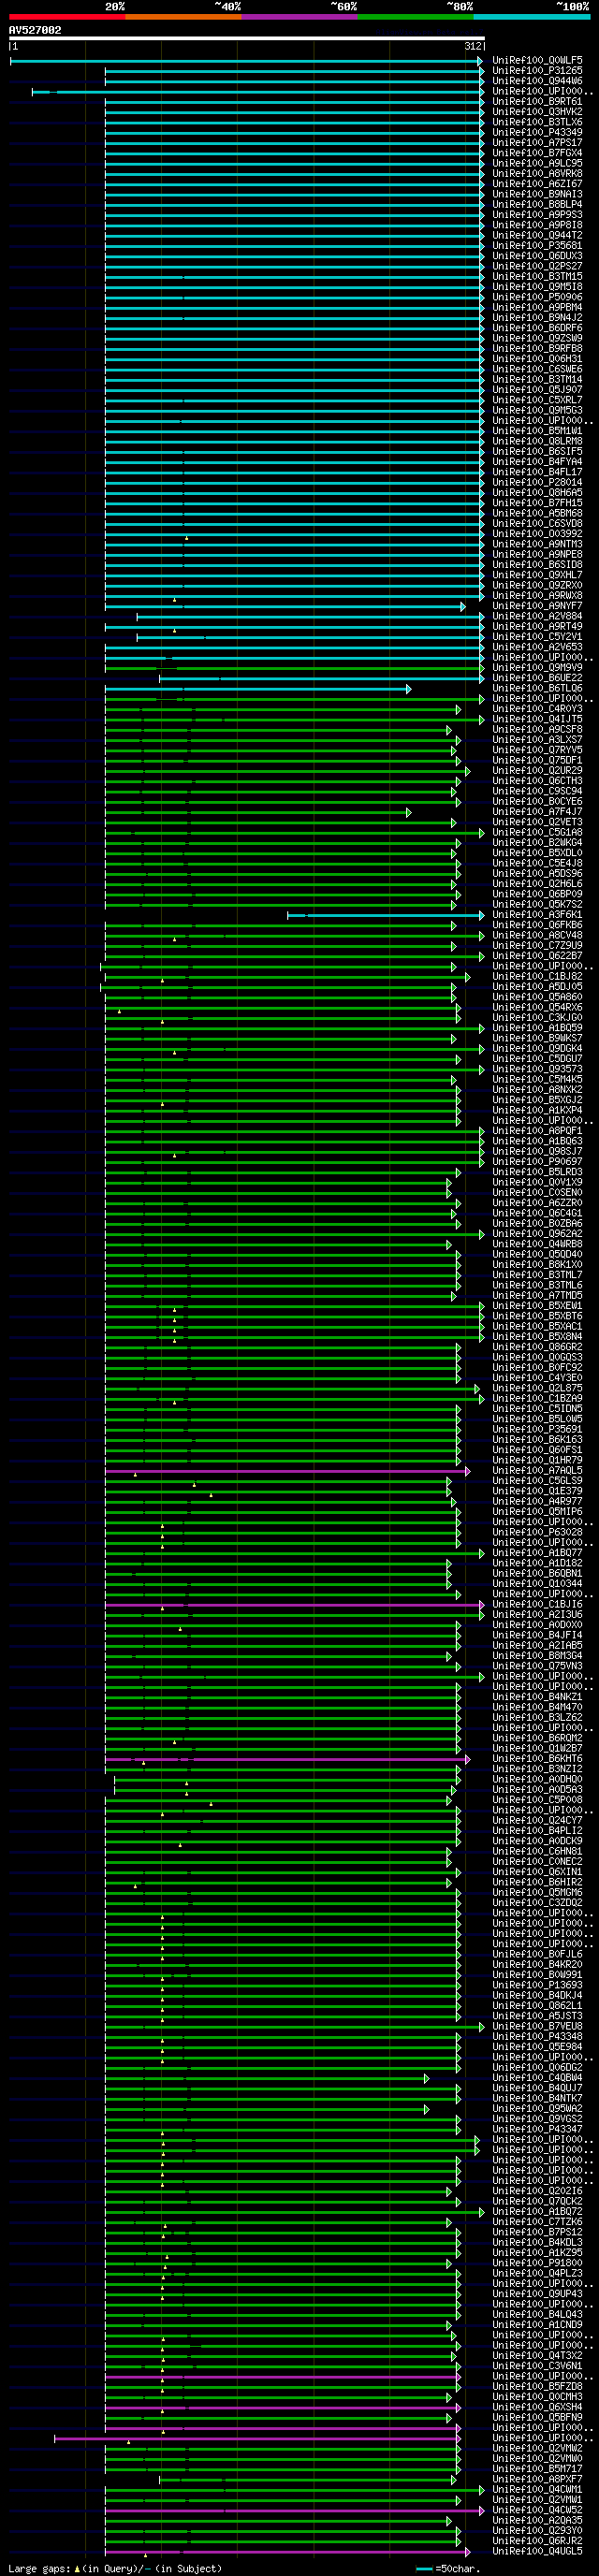Select hit label UniRef100_Q3HVK2
This screenshot has height=2576, width=599.
pyautogui.click(x=538, y=112)
